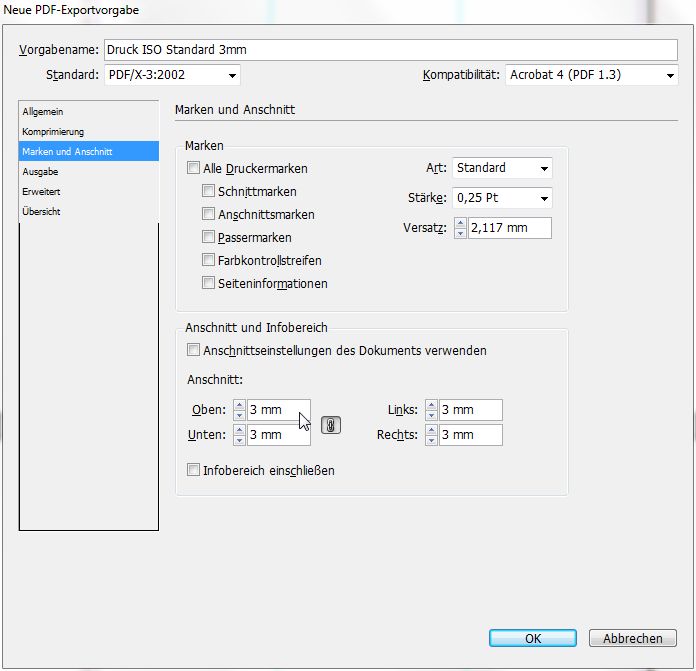
Task: Toggle the Schnittmarken checkbox
Action: click(x=209, y=191)
